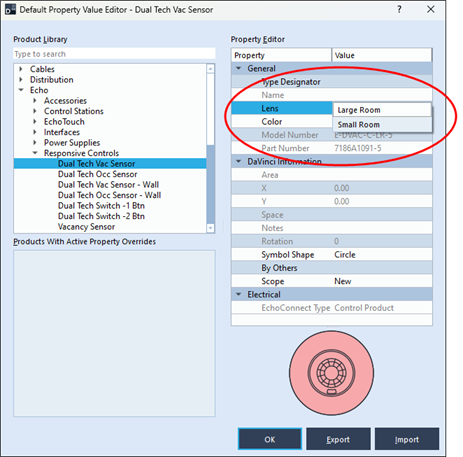
Task: Expand the Power Supplies subcategory
Action: 35,143
